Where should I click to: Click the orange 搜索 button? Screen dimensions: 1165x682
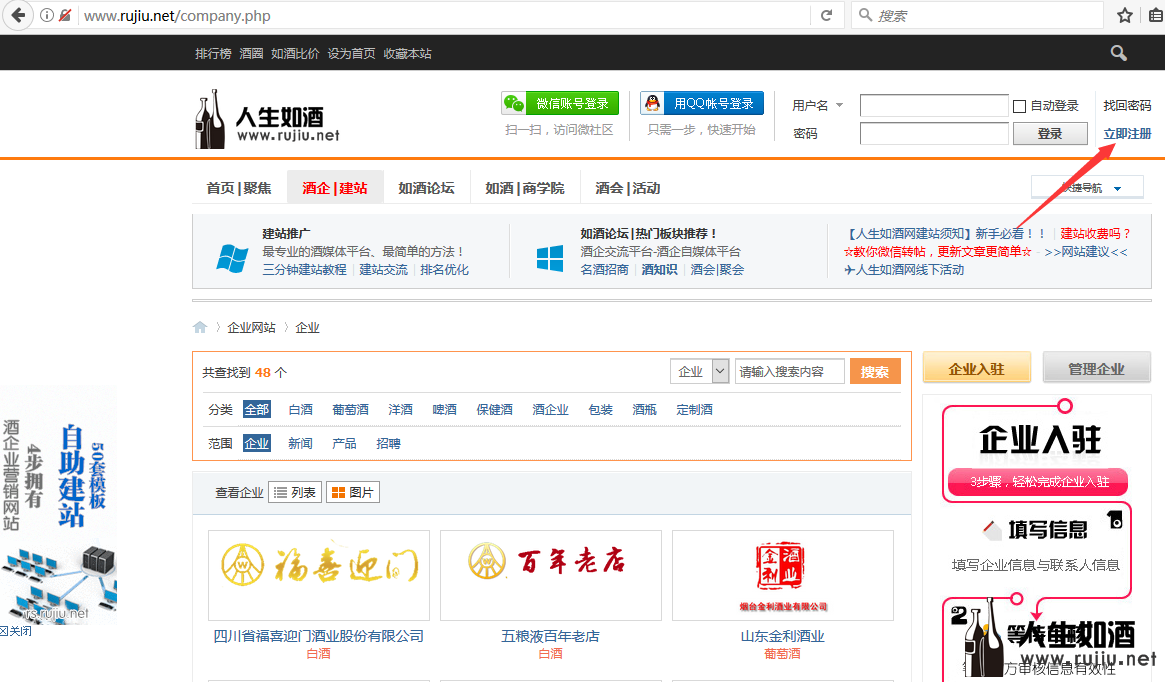[x=875, y=371]
